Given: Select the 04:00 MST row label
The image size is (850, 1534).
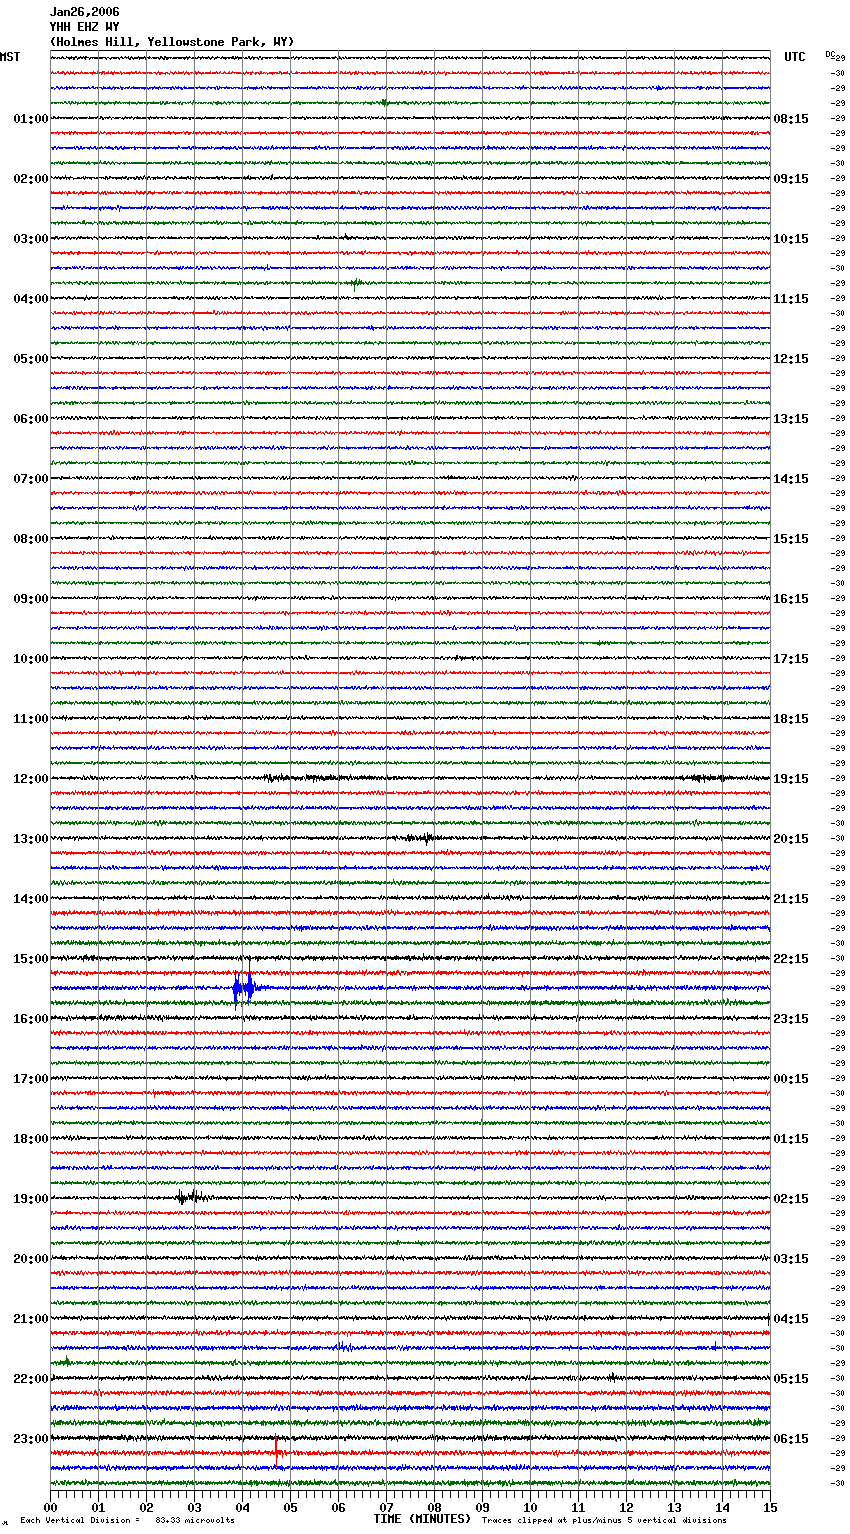Looking at the screenshot, I should 30,299.
